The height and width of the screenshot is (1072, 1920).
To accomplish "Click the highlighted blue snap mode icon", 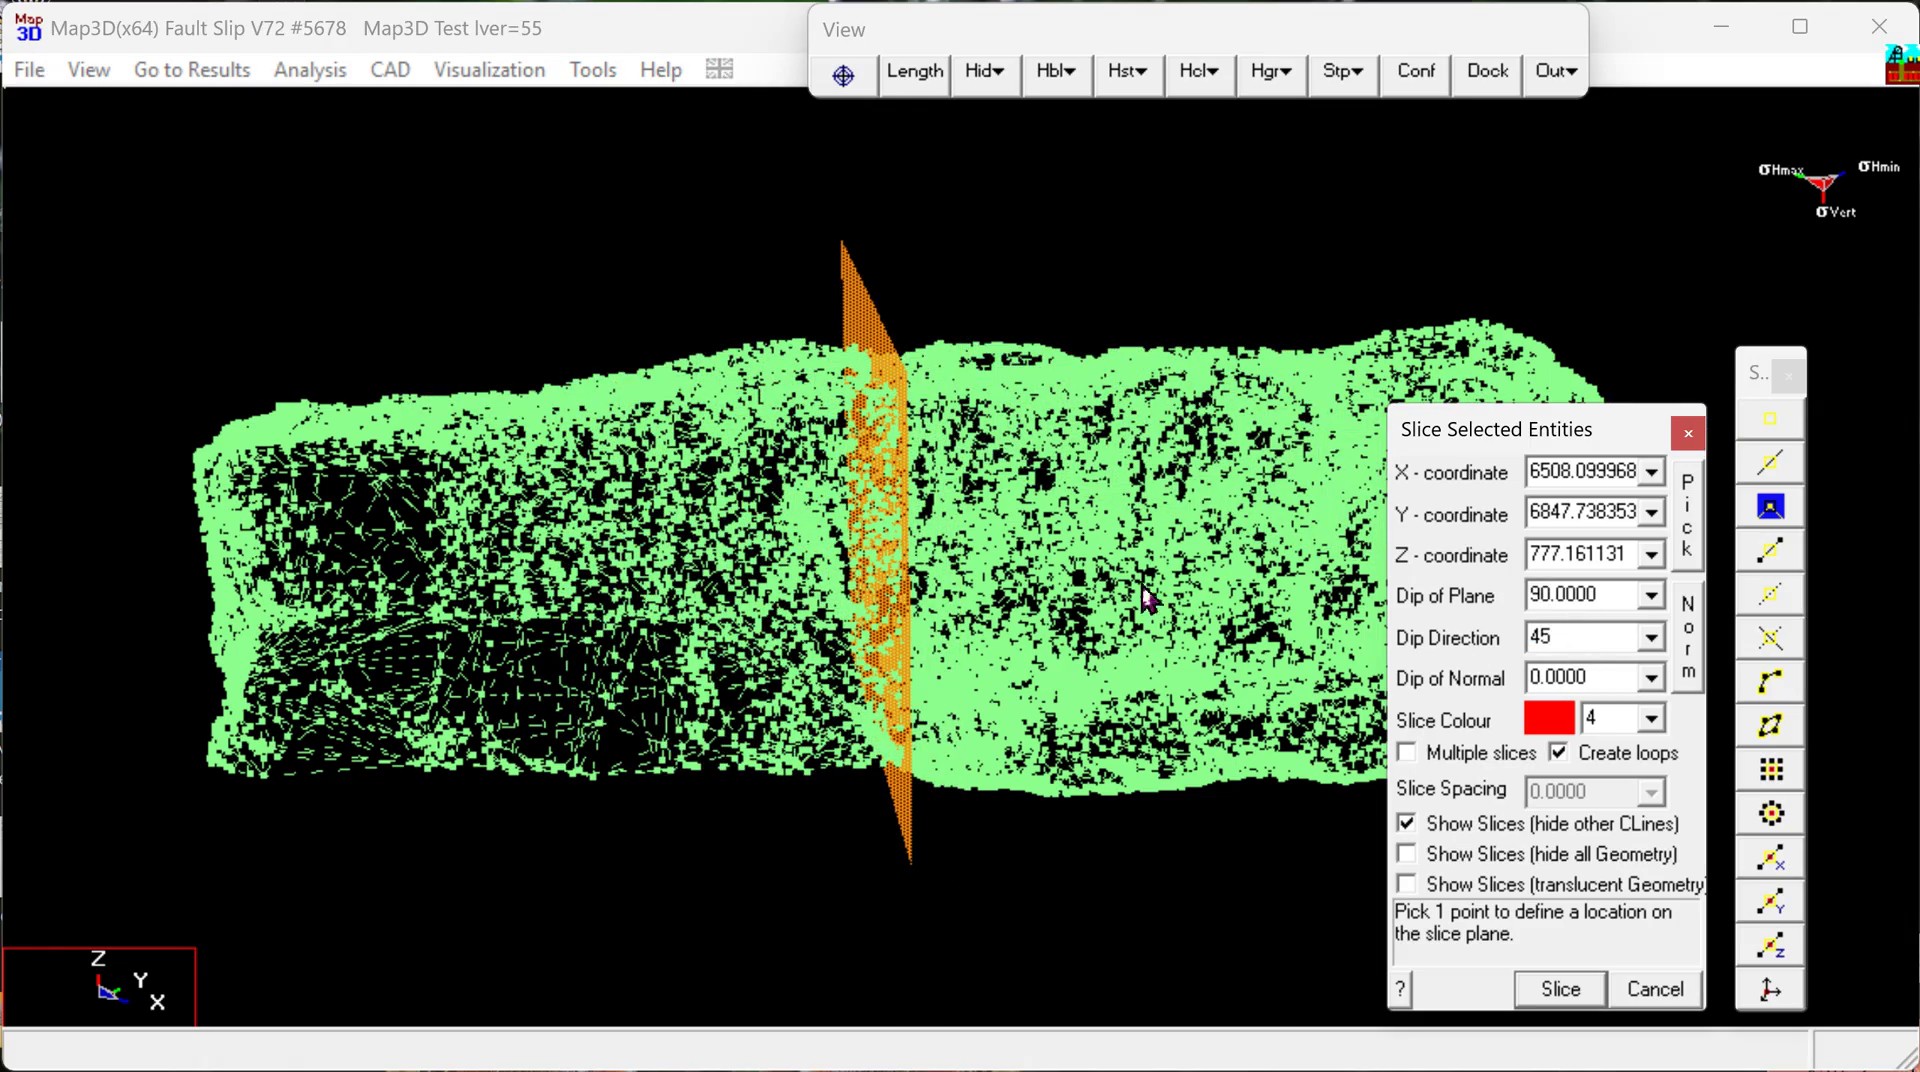I will 1770,507.
